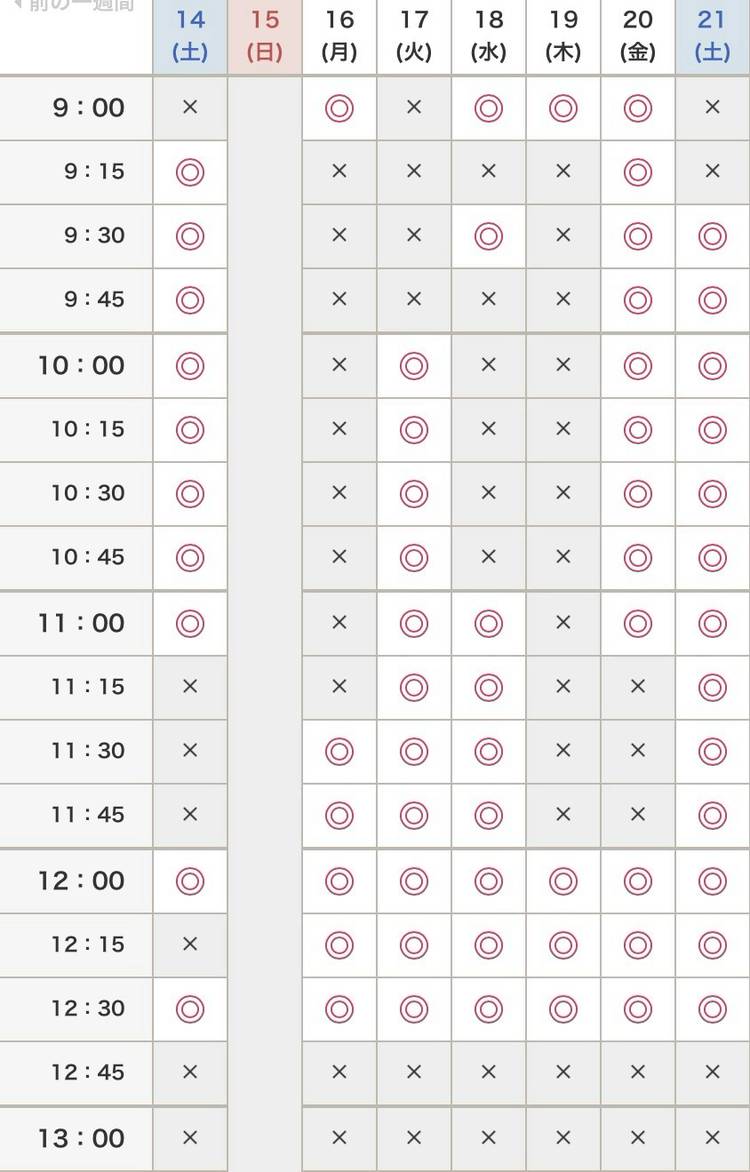Select the 11:15 slot on Tuesday the 17th
Screen dimensions: 750x1172
point(414,687)
